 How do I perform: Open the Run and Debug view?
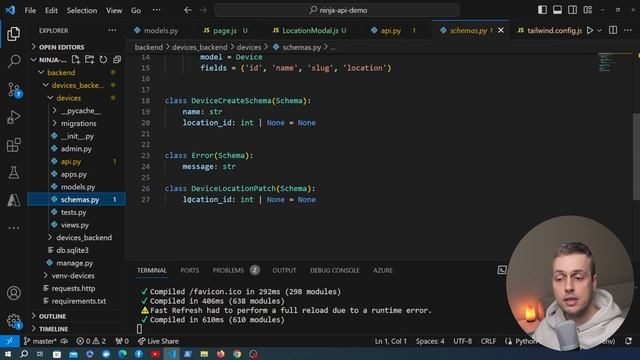coord(13,117)
